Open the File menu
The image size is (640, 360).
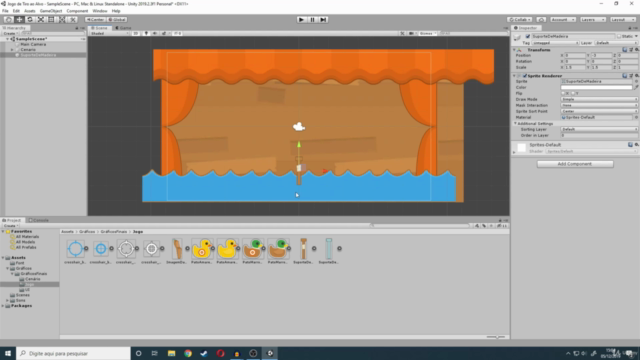coord(5,11)
